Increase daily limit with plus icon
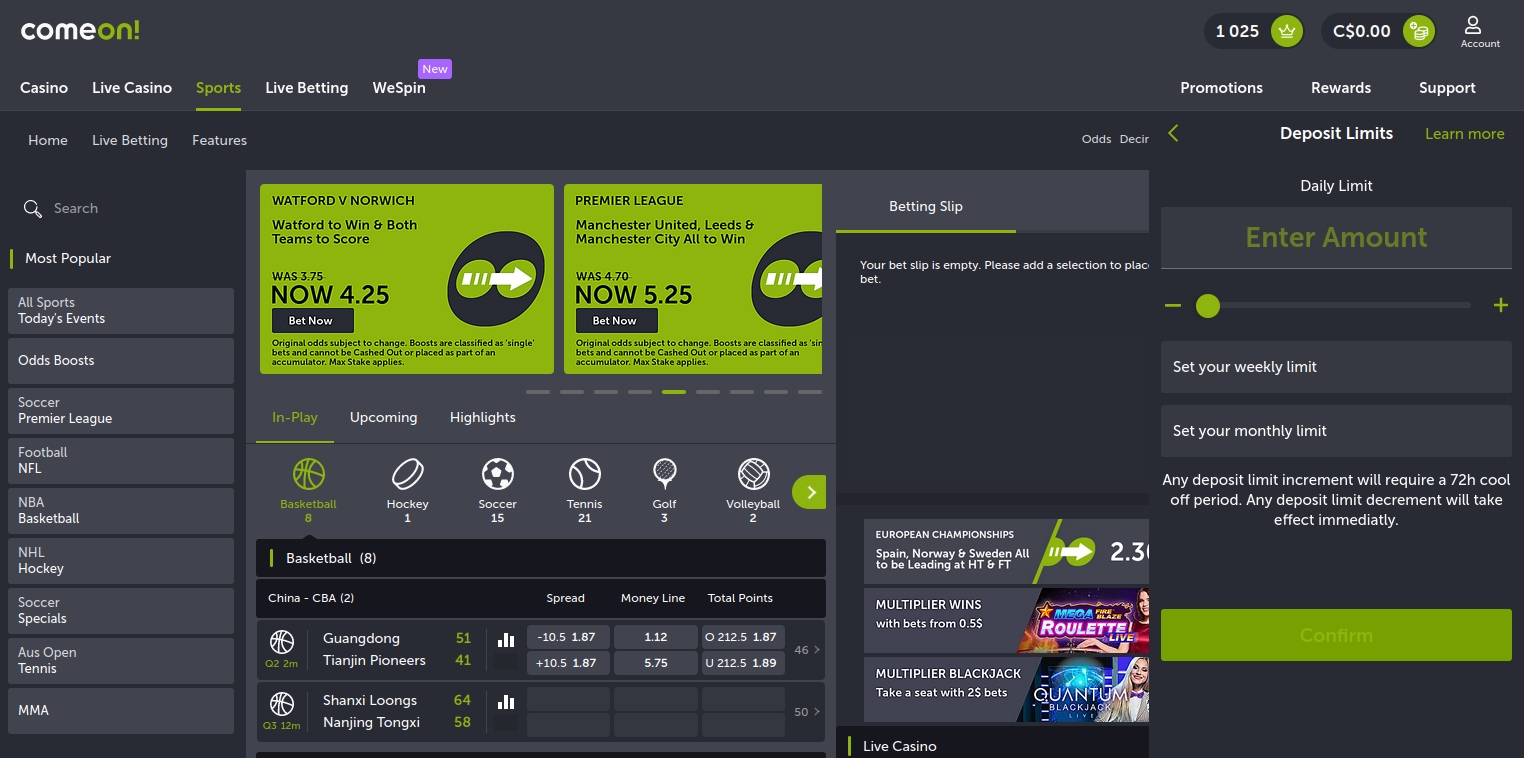Viewport: 1524px width, 758px height. tap(1500, 305)
